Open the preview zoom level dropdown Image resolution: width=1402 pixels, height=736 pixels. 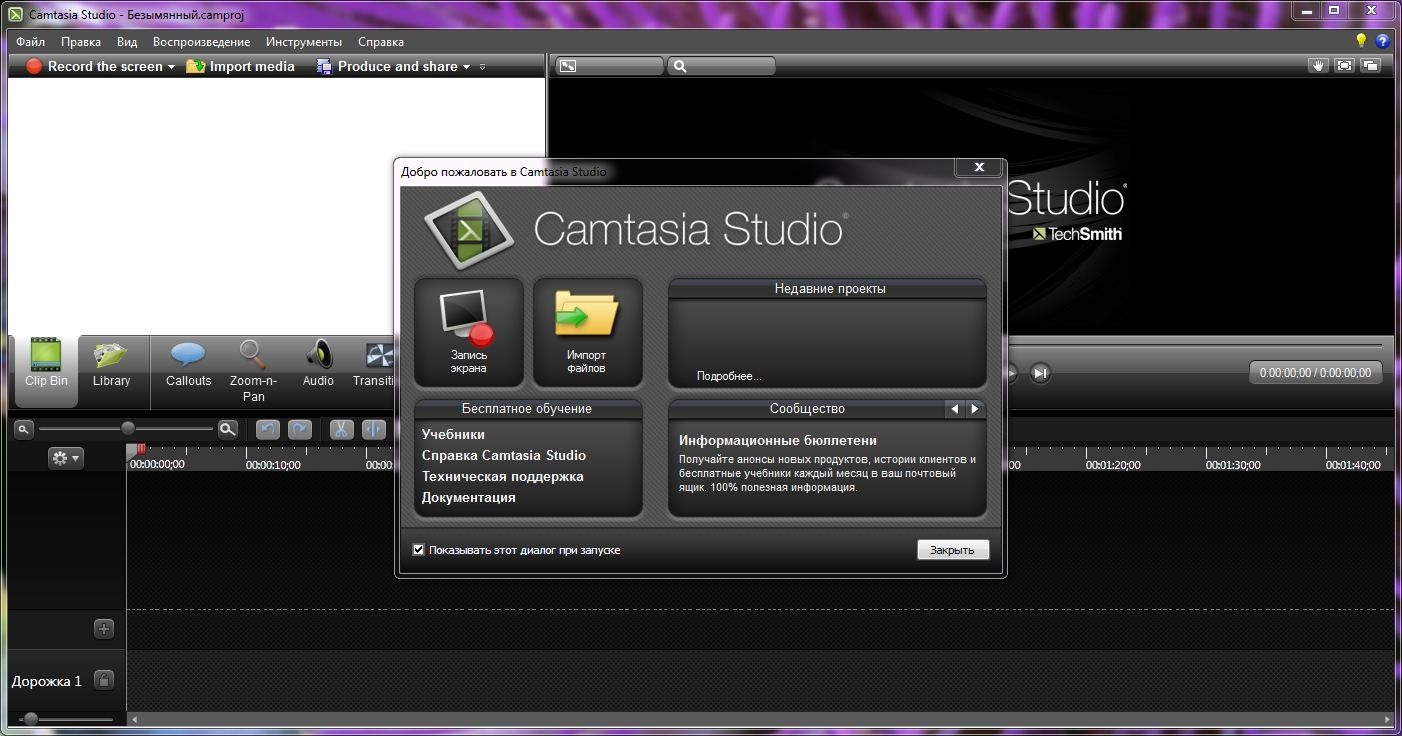click(721, 66)
